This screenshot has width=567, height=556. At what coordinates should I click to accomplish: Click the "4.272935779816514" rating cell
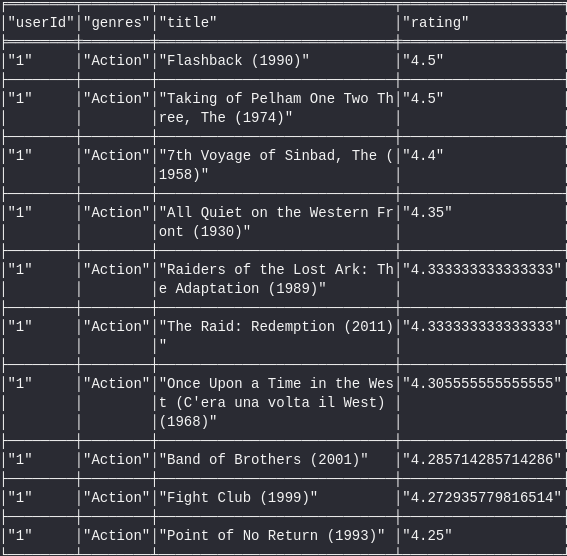pos(482,497)
